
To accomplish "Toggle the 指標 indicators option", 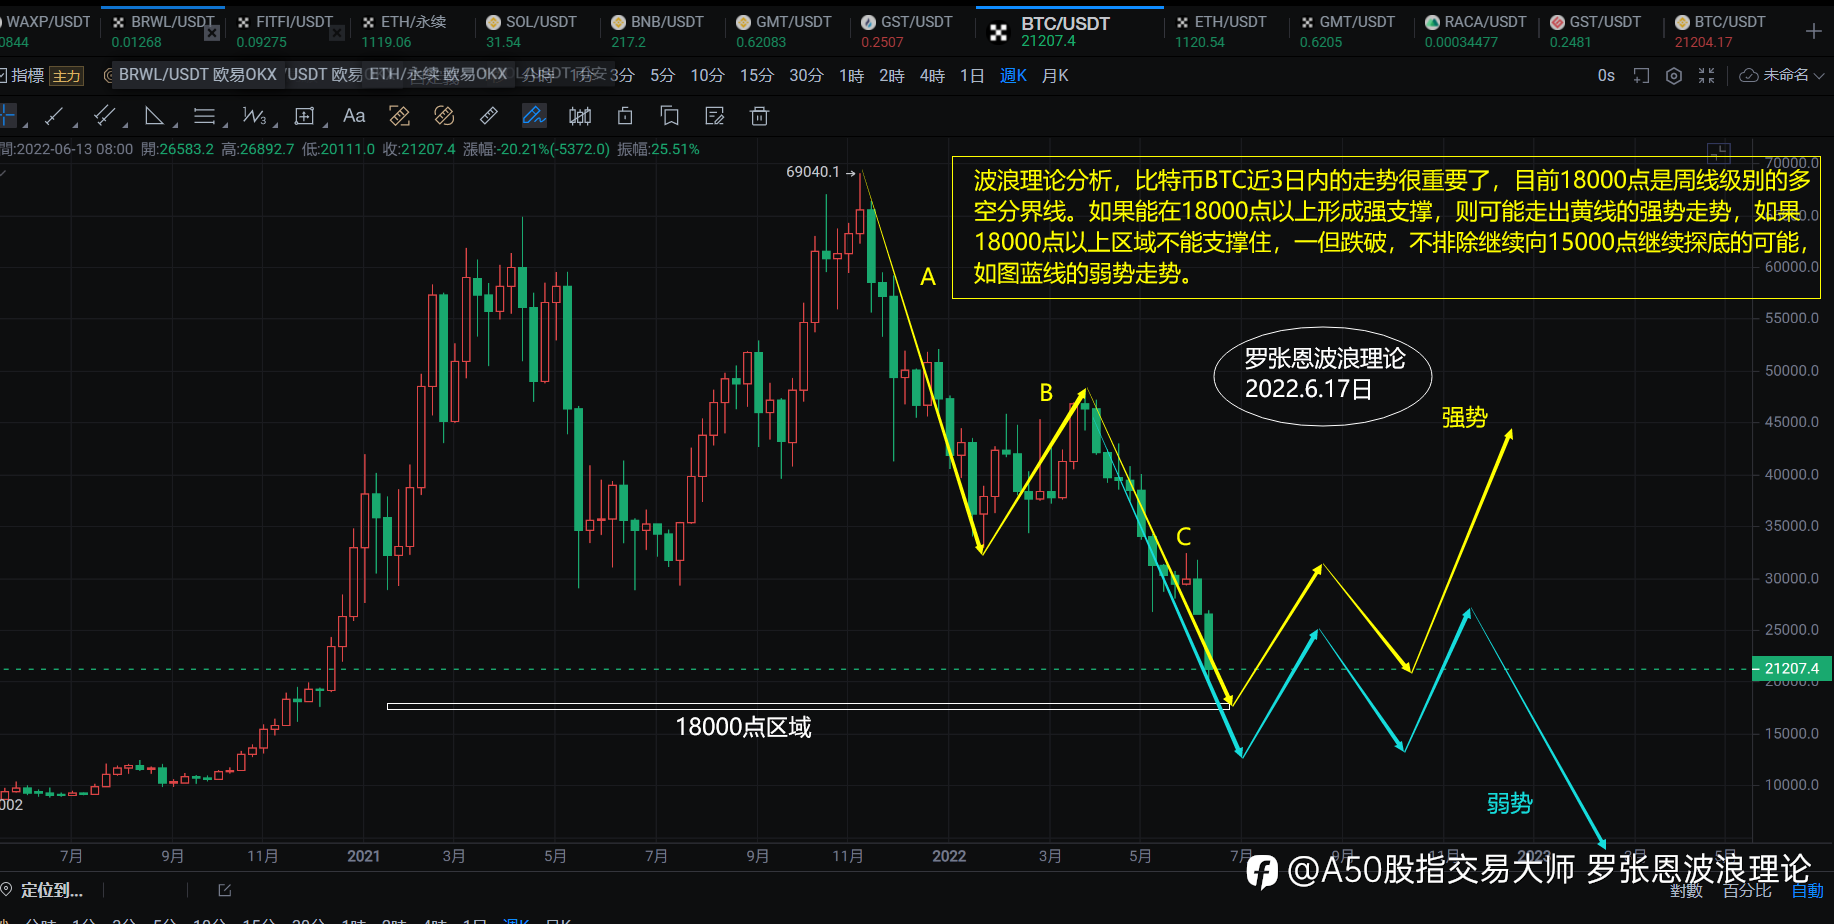I will click(x=22, y=76).
